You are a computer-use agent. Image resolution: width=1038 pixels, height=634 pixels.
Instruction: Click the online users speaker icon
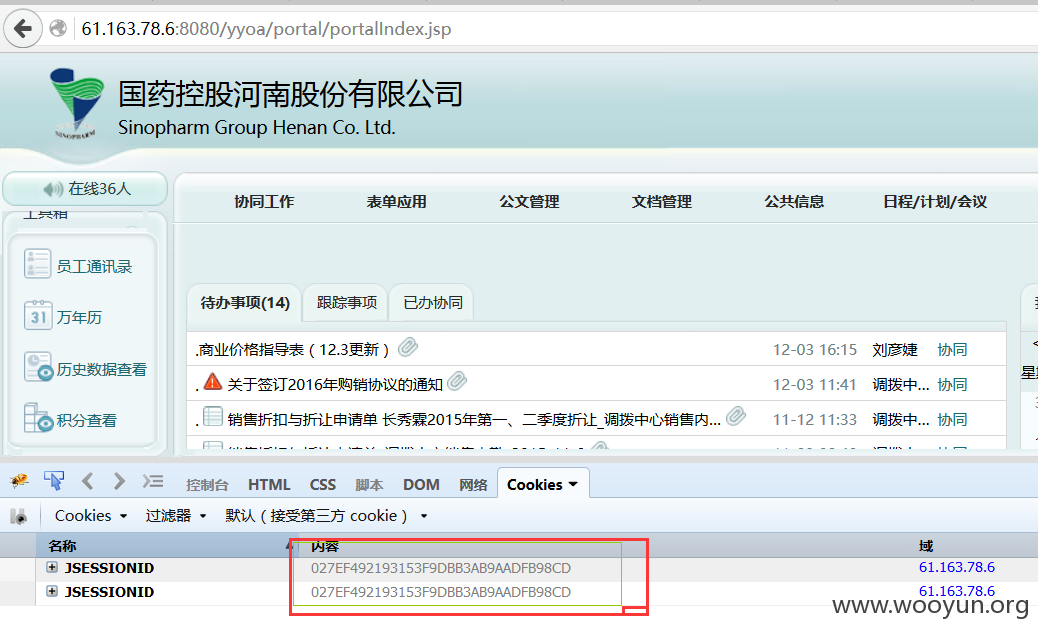coord(53,189)
